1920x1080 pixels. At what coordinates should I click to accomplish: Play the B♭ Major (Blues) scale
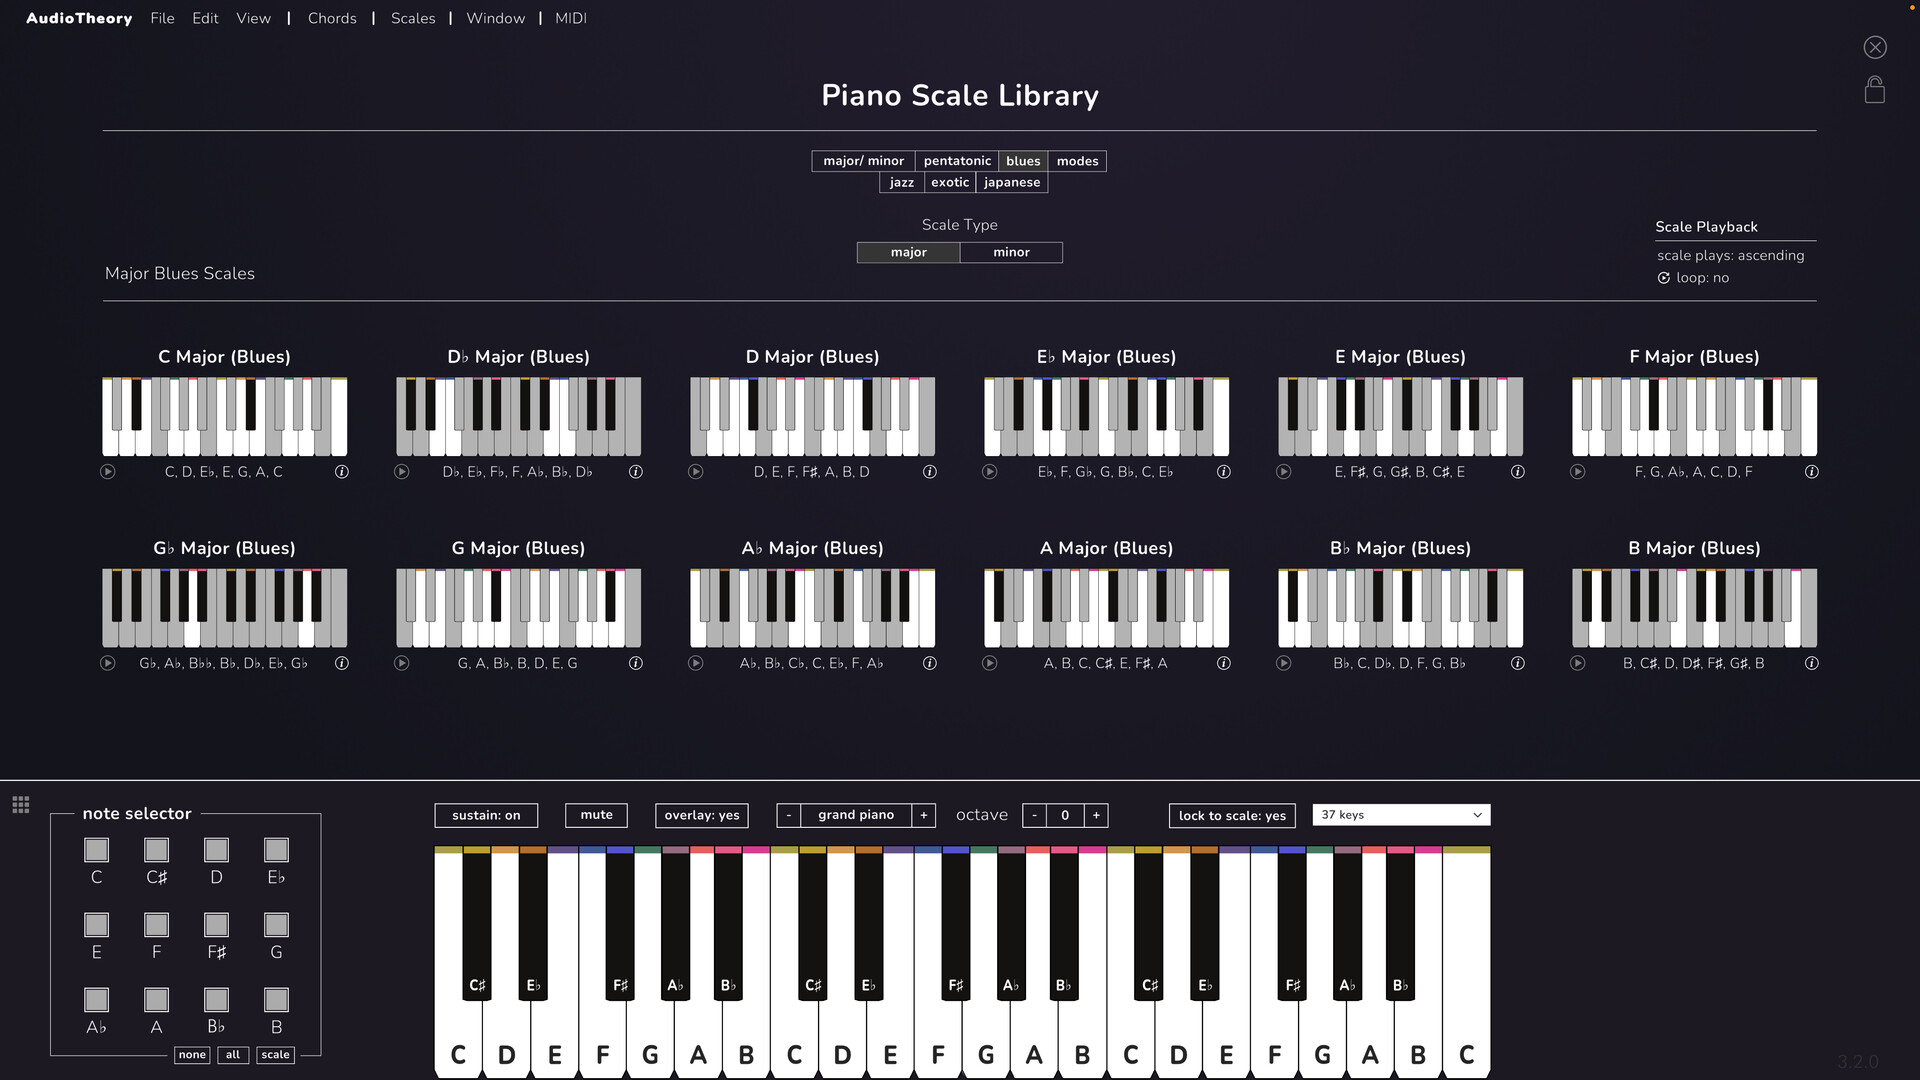pos(1284,663)
